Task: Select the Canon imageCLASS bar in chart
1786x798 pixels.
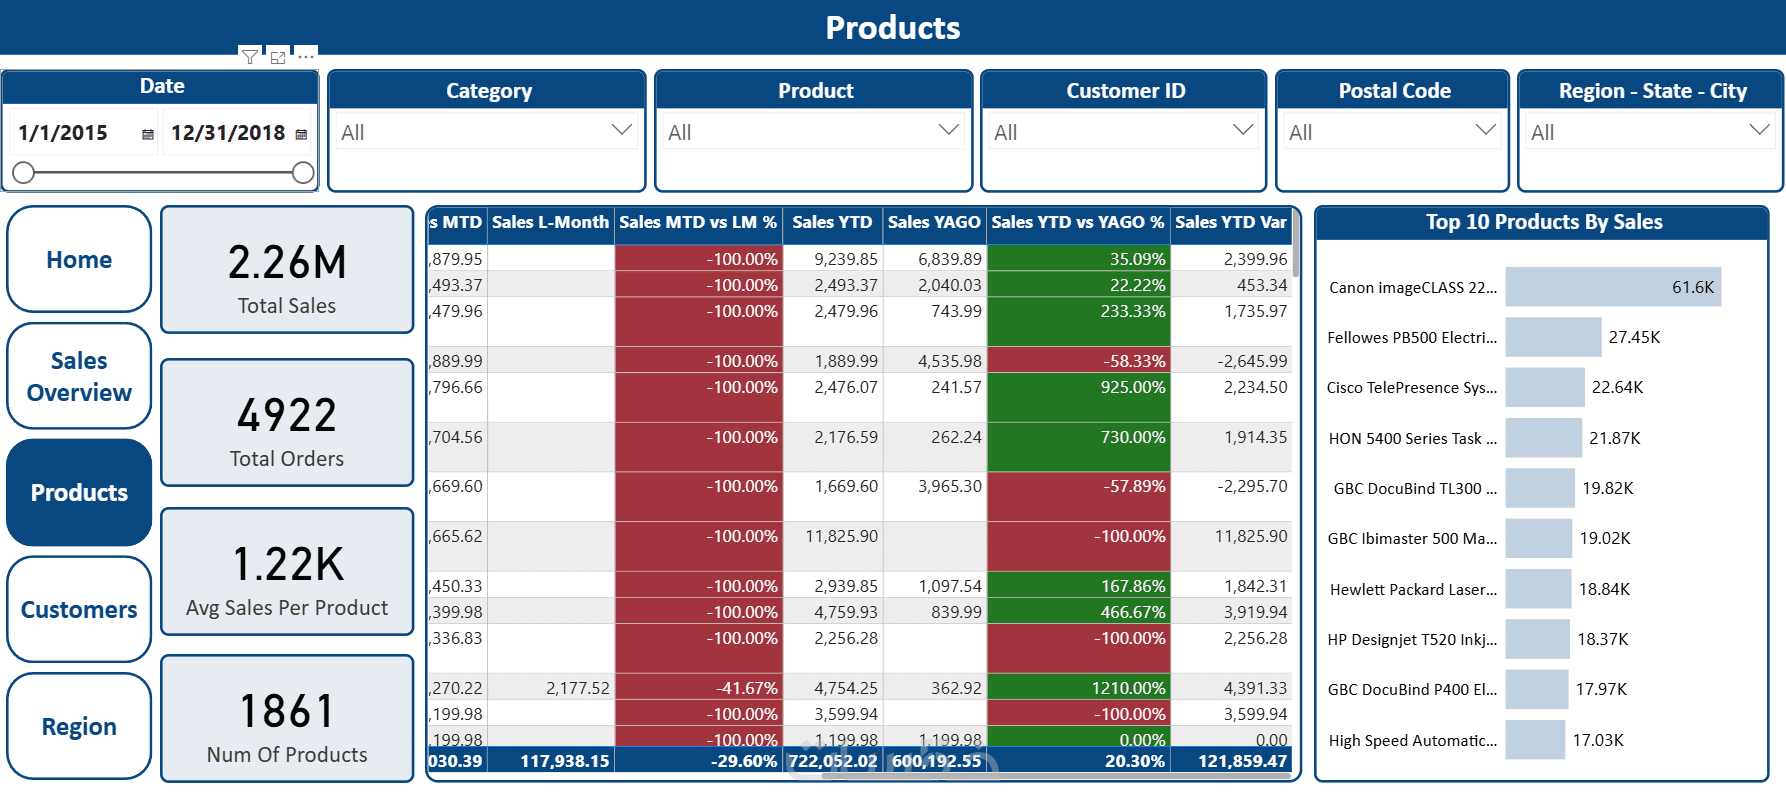Action: click(x=1612, y=287)
